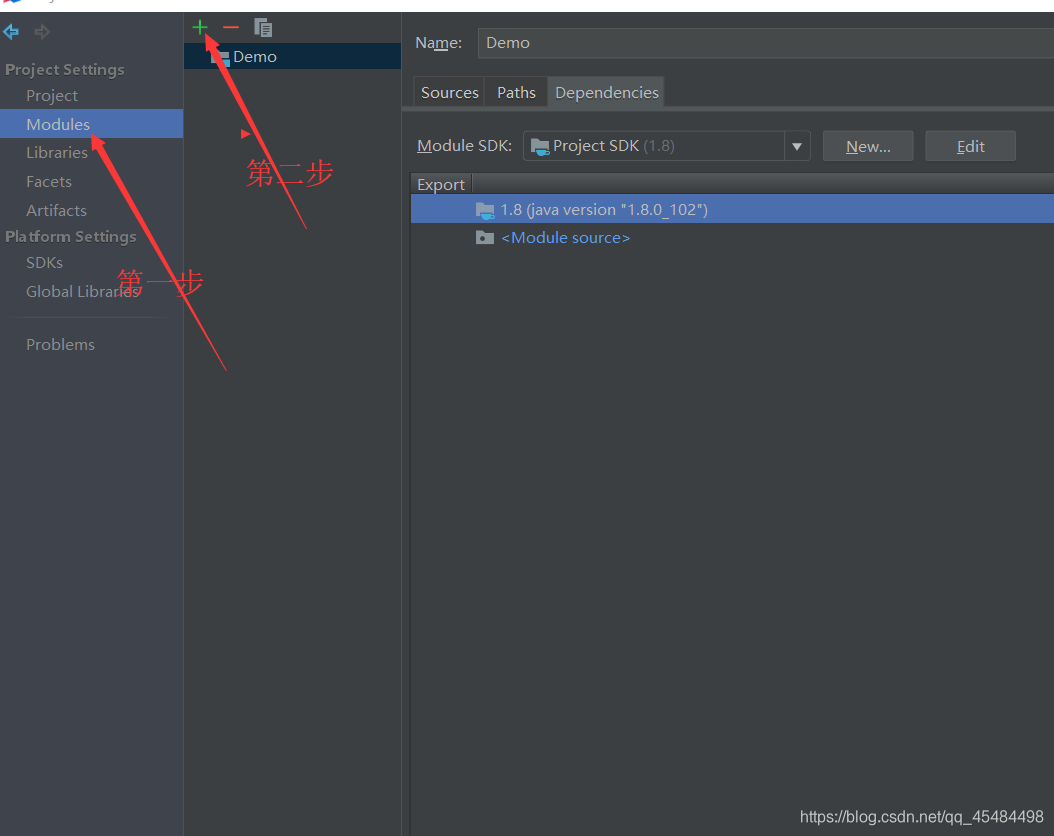Select Libraries in Project Settings sidebar
Image resolution: width=1054 pixels, height=836 pixels.
point(58,152)
